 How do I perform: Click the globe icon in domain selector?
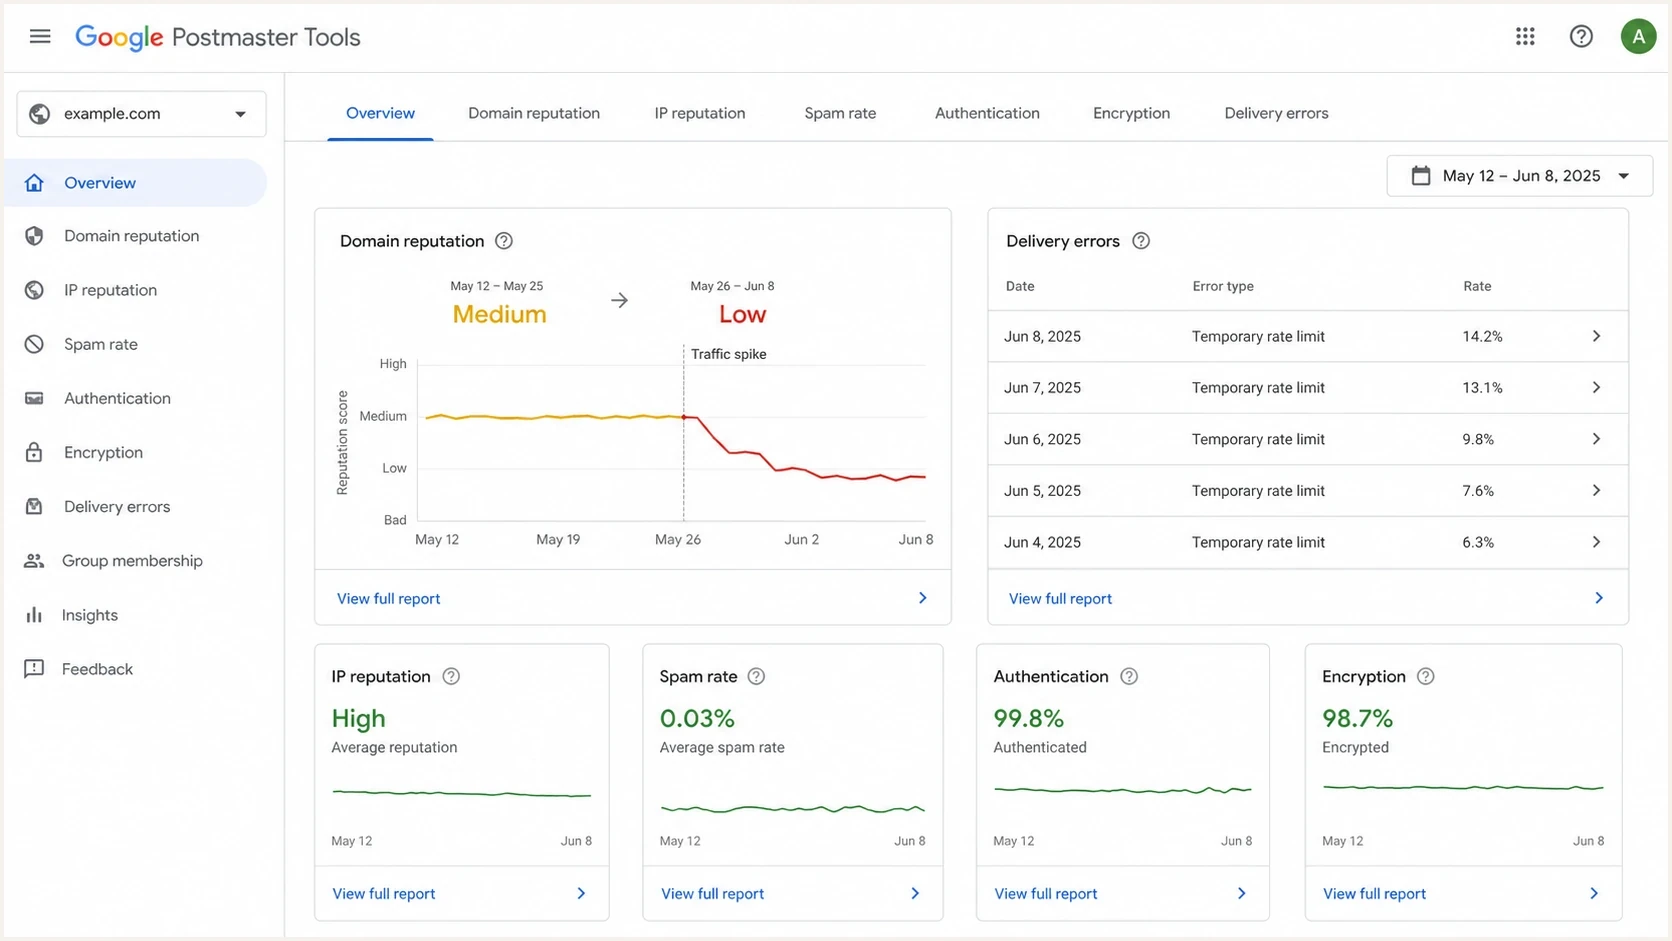[x=40, y=114]
